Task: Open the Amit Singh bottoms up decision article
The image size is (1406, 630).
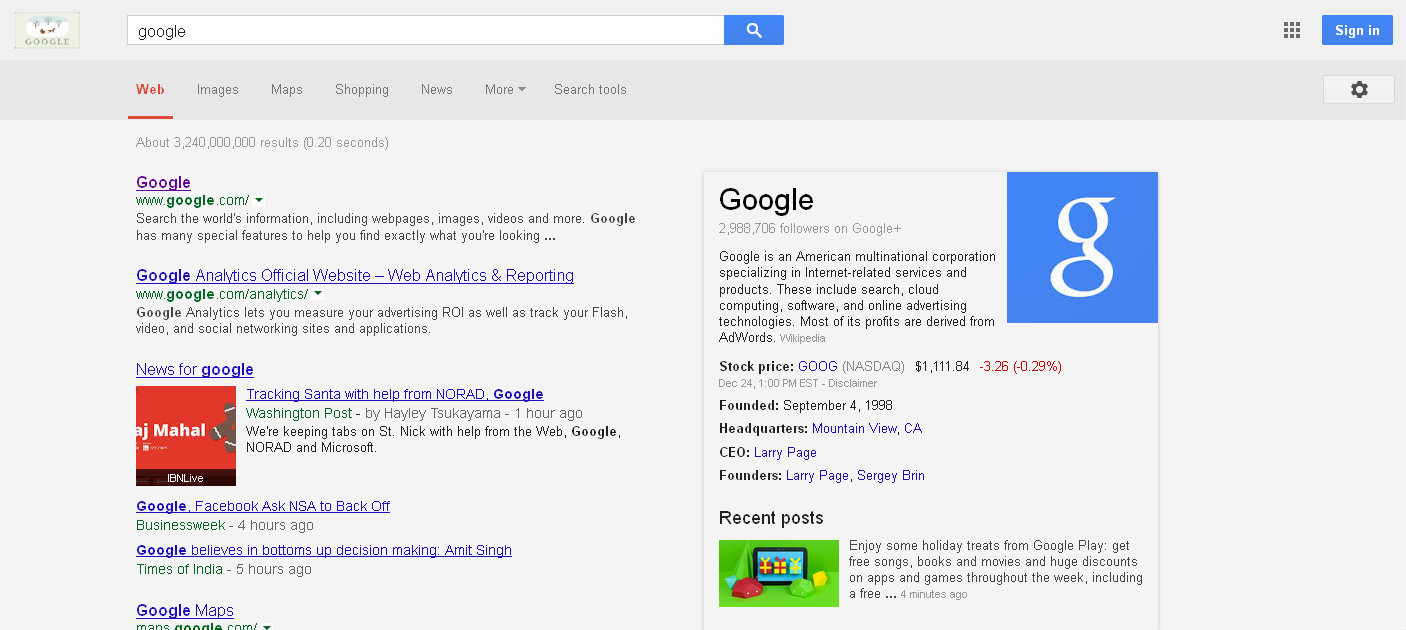Action: pyautogui.click(x=324, y=550)
